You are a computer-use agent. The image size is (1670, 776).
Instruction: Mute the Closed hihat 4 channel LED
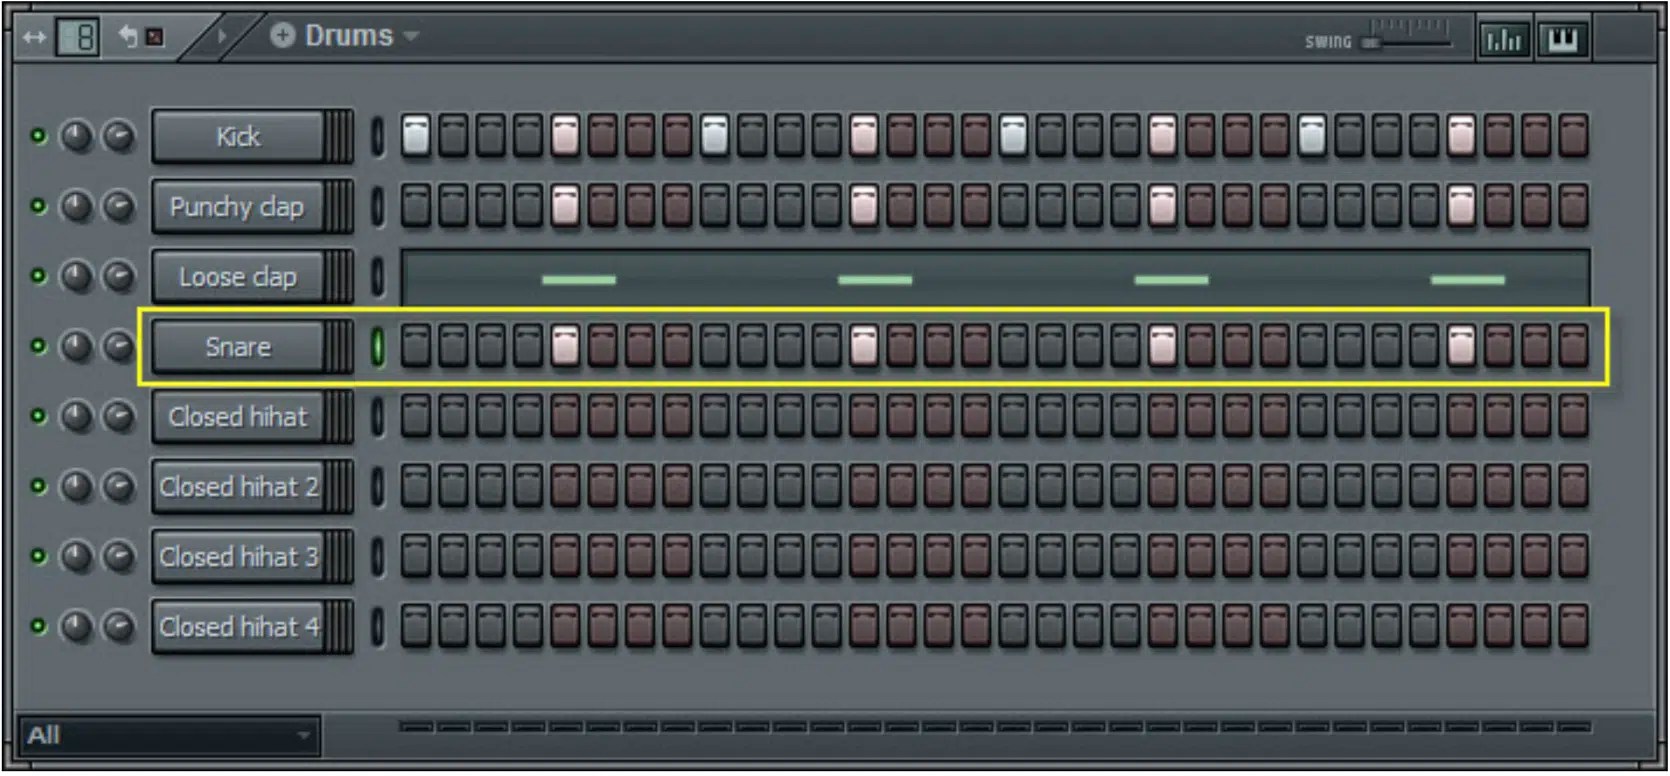click(38, 626)
